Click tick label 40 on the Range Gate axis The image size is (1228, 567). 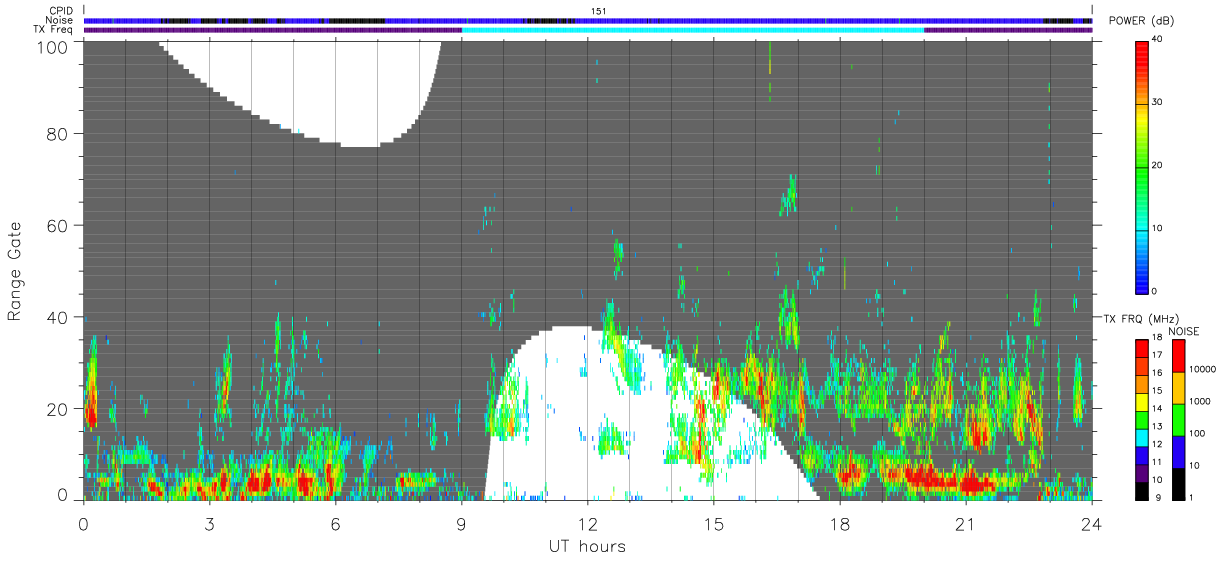pyautogui.click(x=56, y=318)
